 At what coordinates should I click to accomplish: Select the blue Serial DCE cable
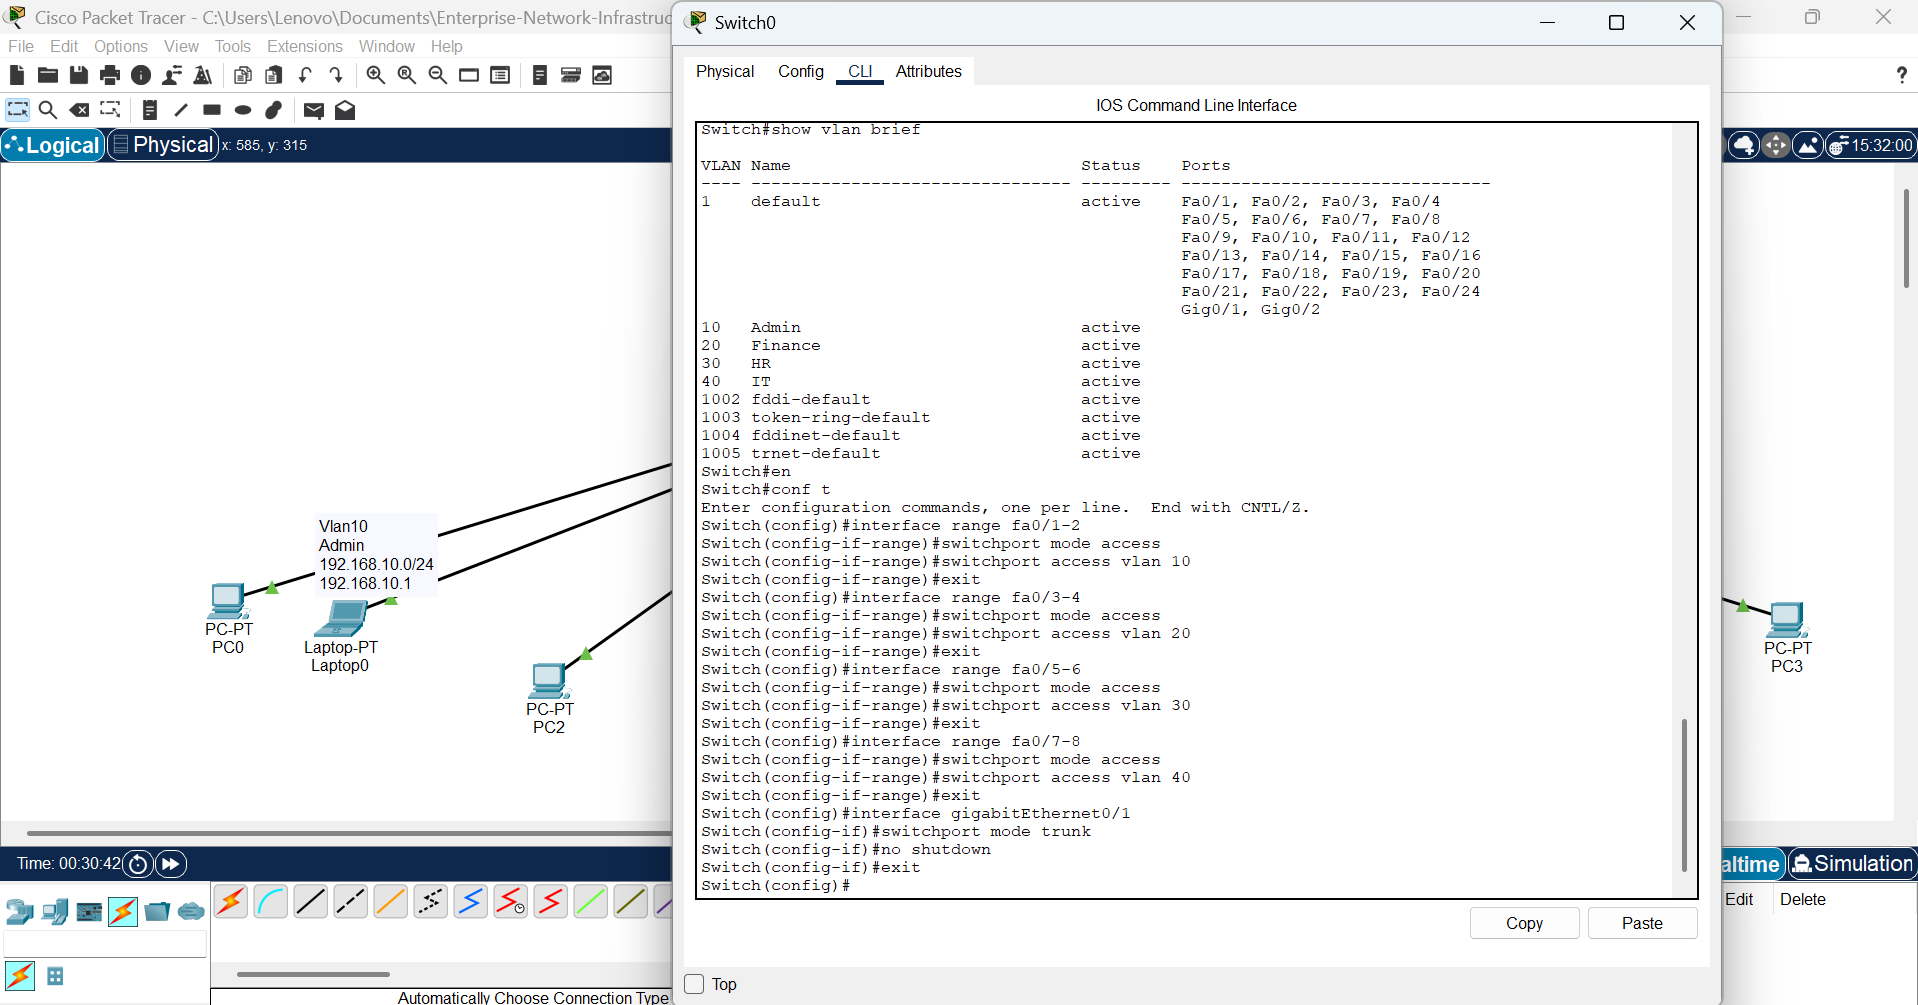click(x=471, y=902)
